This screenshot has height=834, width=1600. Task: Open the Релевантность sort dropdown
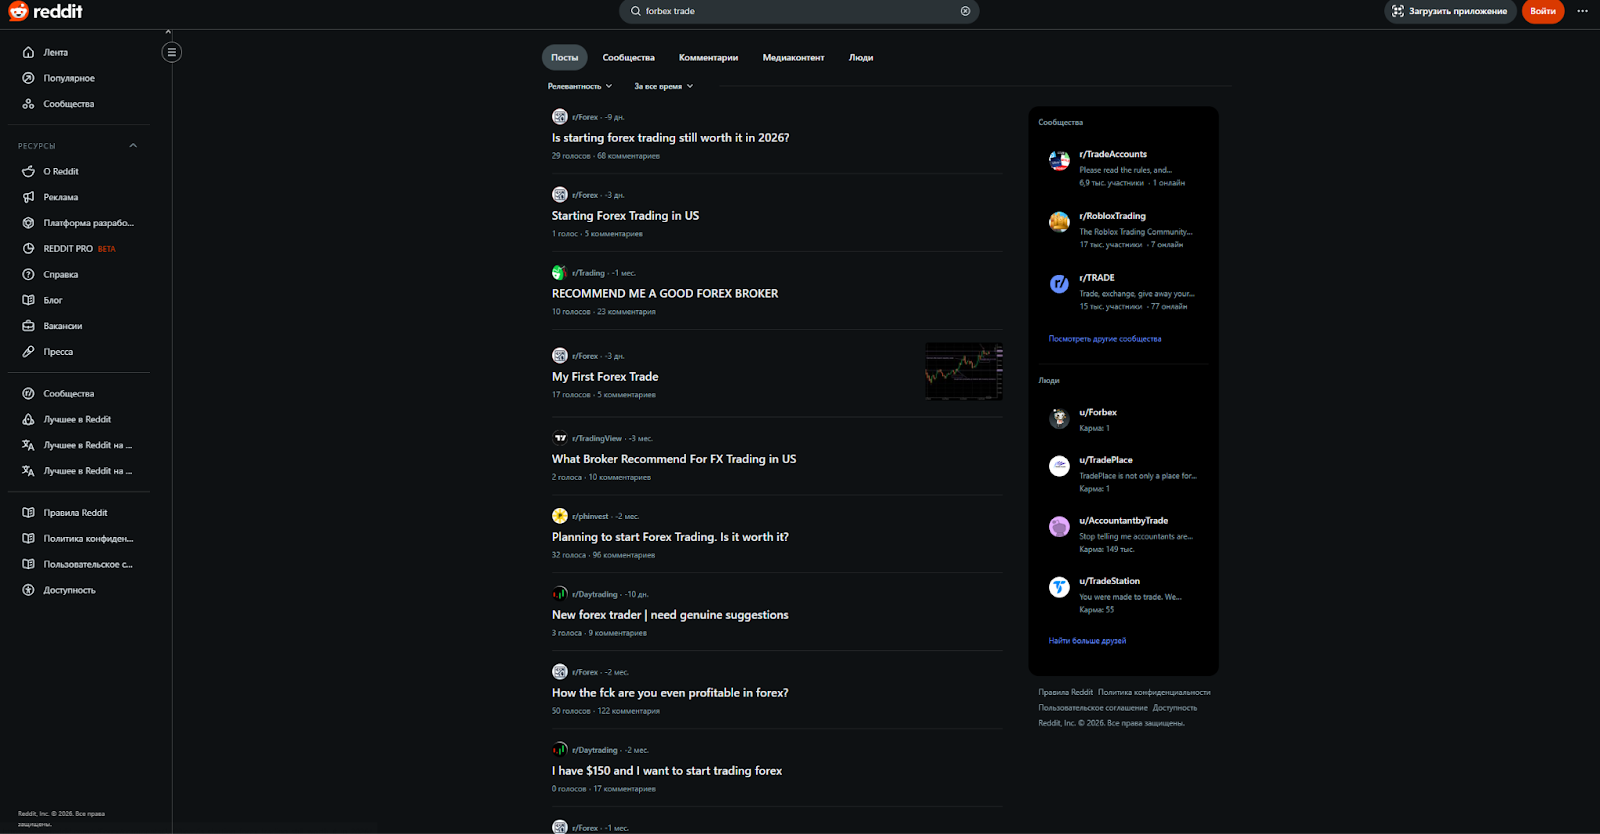click(579, 86)
